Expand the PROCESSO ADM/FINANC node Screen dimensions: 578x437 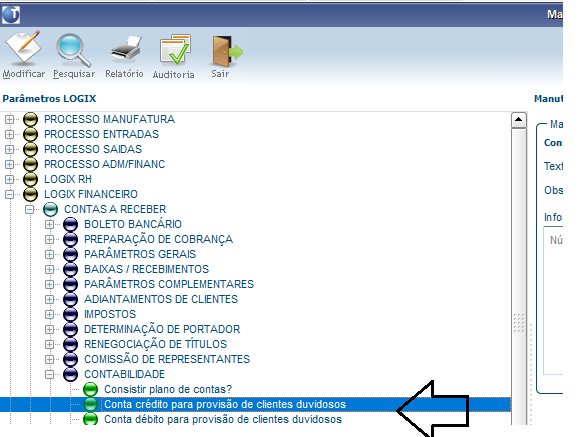(x=9, y=164)
